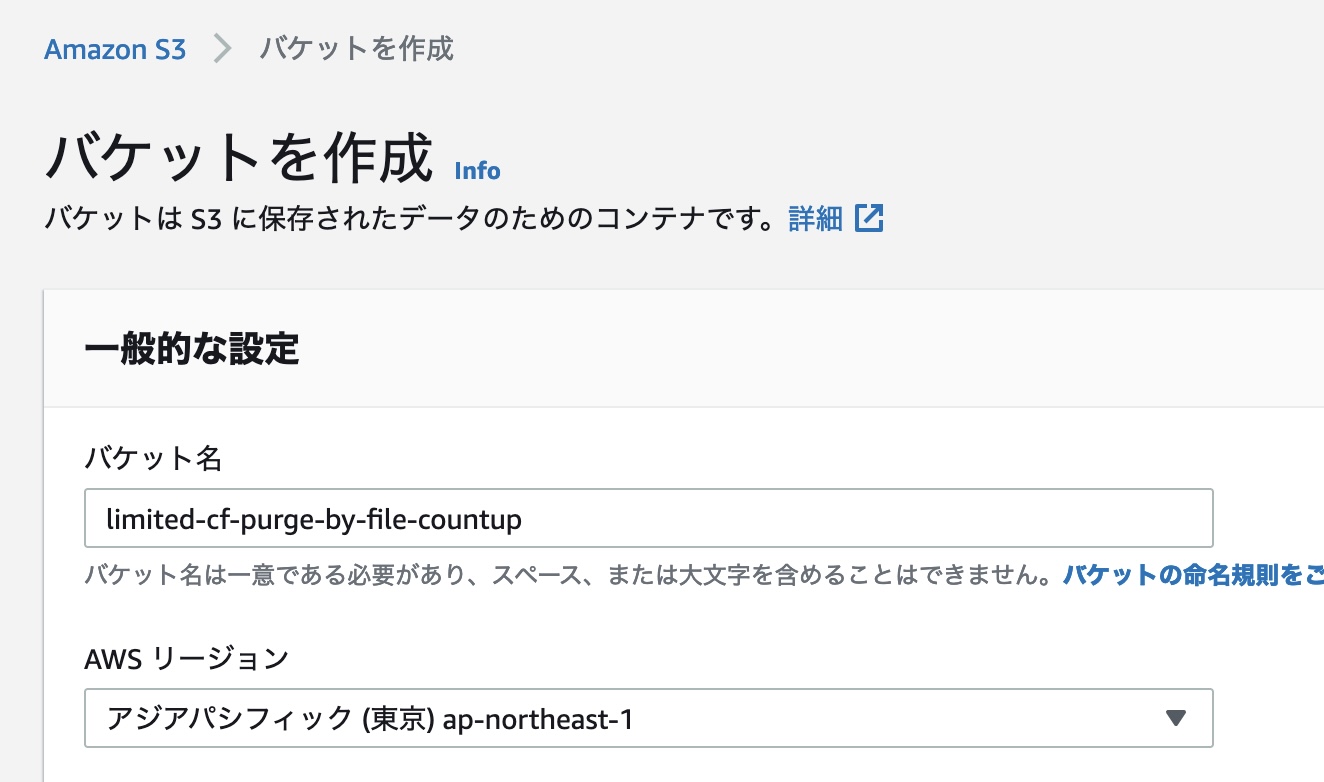Select the アジアパシフィック (東京) ap-northeast-1 value

pos(370,719)
